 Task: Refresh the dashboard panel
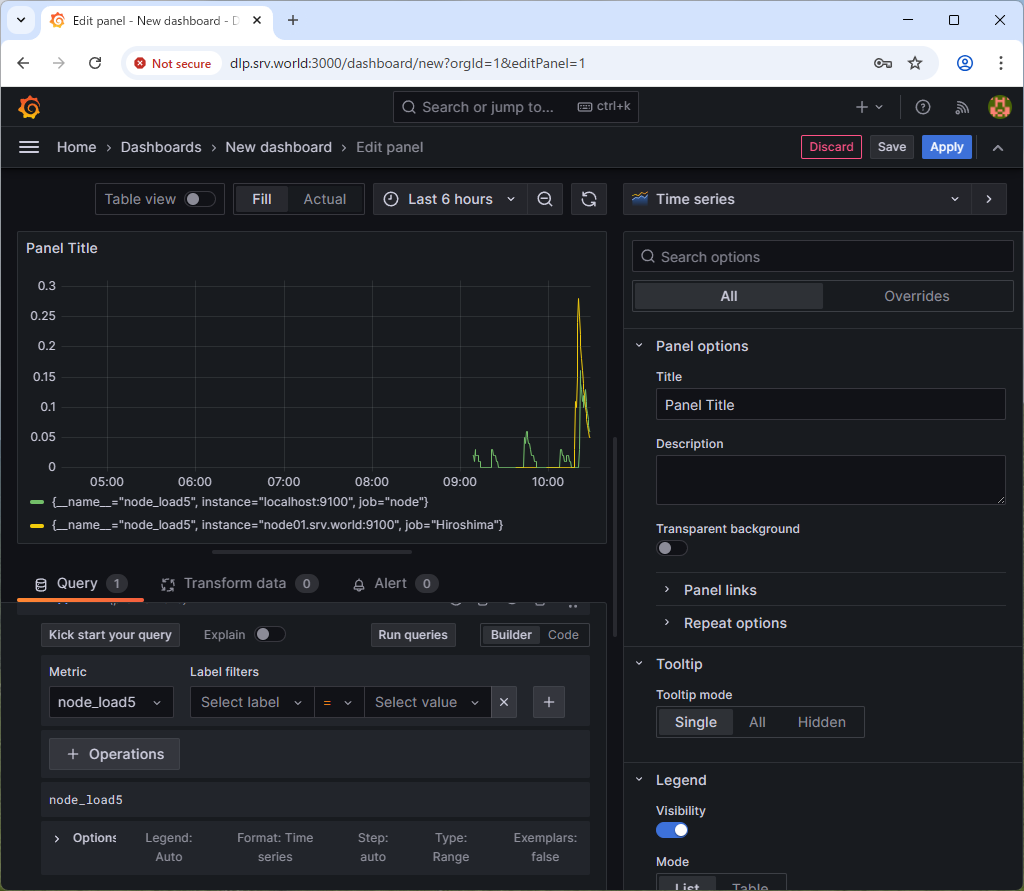click(588, 199)
